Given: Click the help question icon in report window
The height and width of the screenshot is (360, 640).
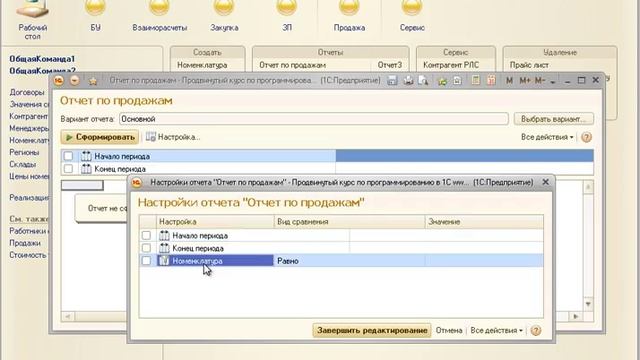Looking at the screenshot, I should [x=586, y=137].
